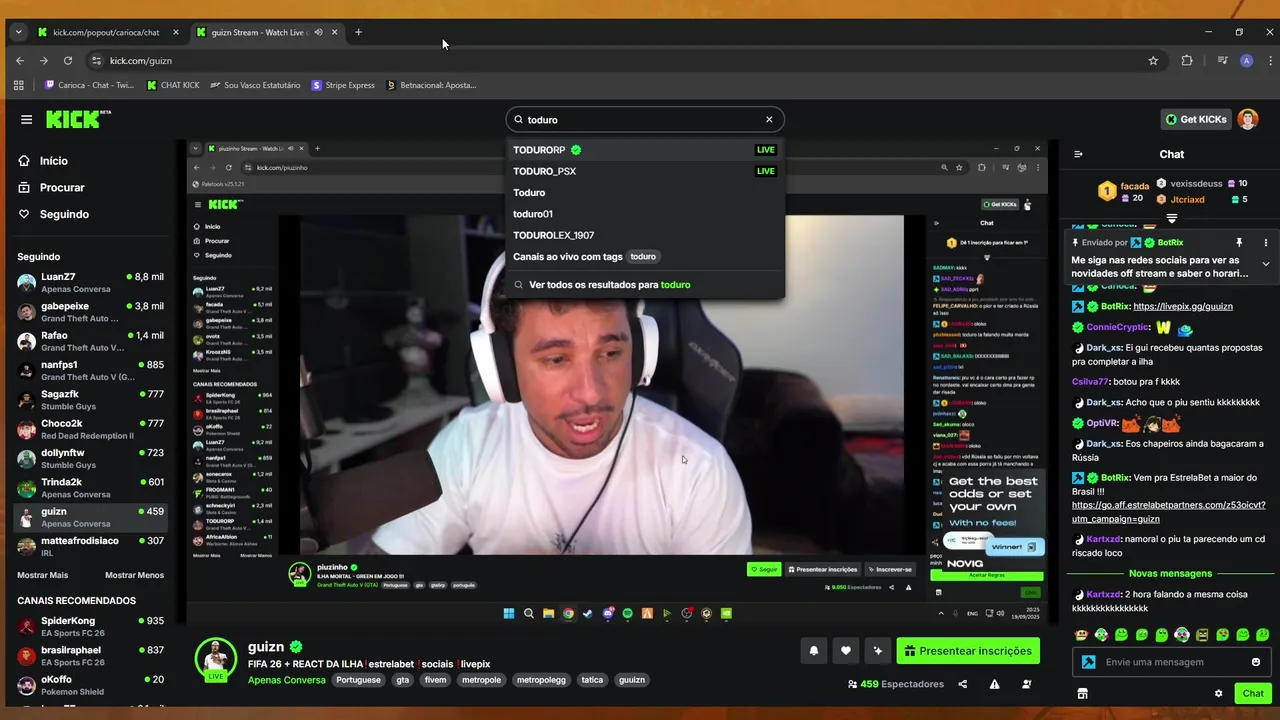Unpin the BotRix pinned message
Screen dimensions: 1280x720
[x=1239, y=243]
